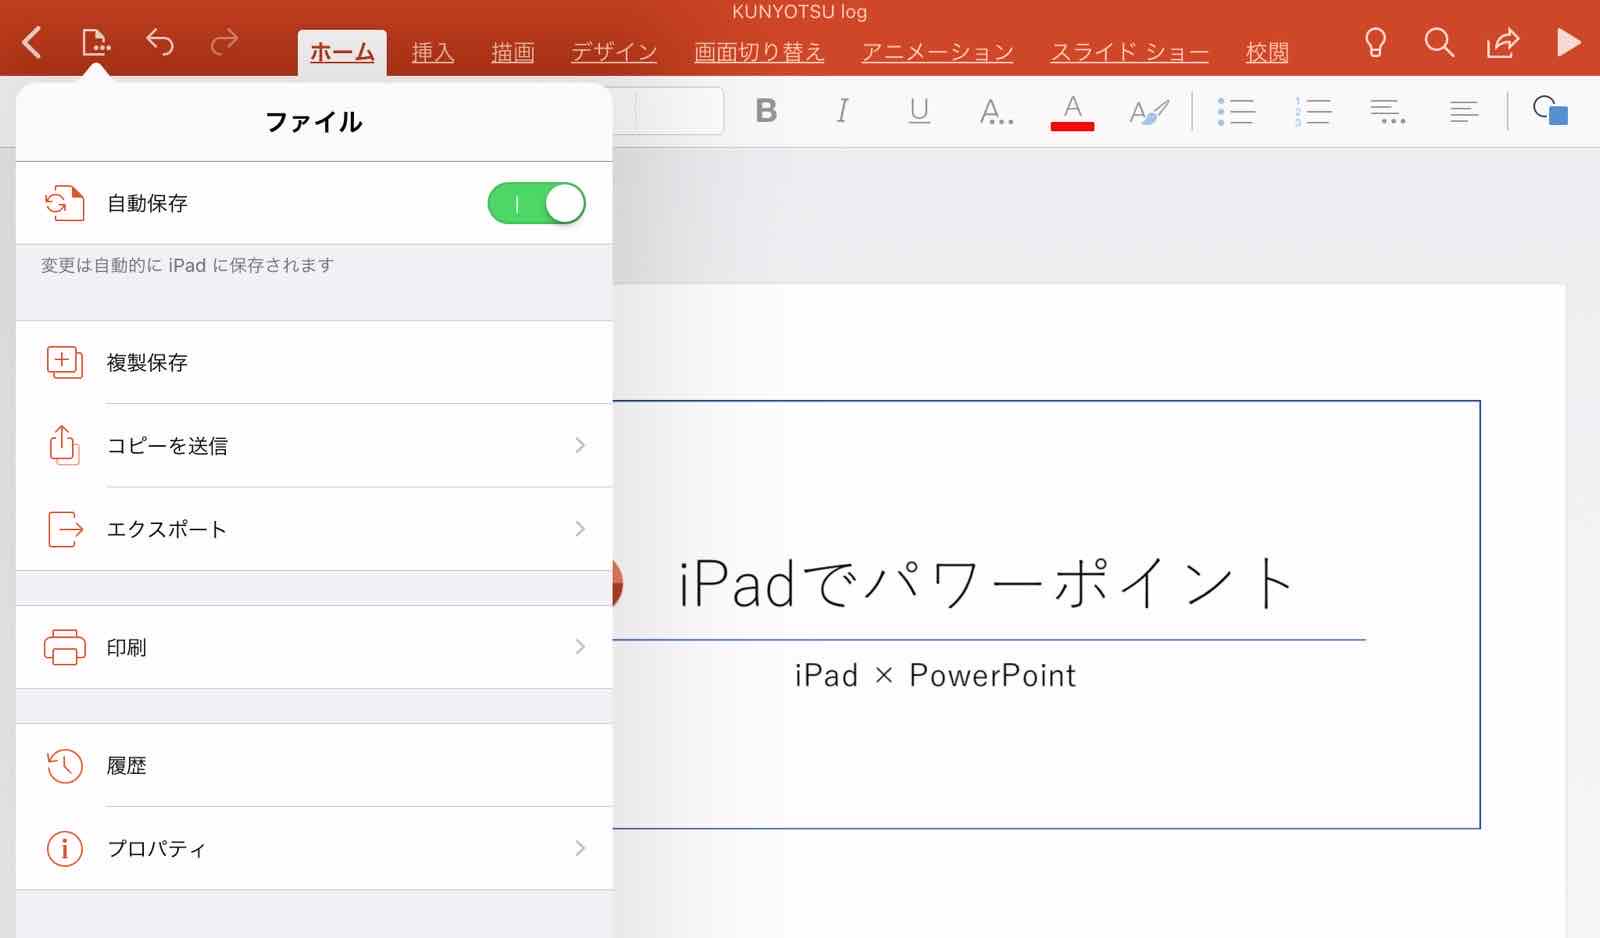1600x938 pixels.
Task: Go back using the left arrow
Action: point(32,43)
